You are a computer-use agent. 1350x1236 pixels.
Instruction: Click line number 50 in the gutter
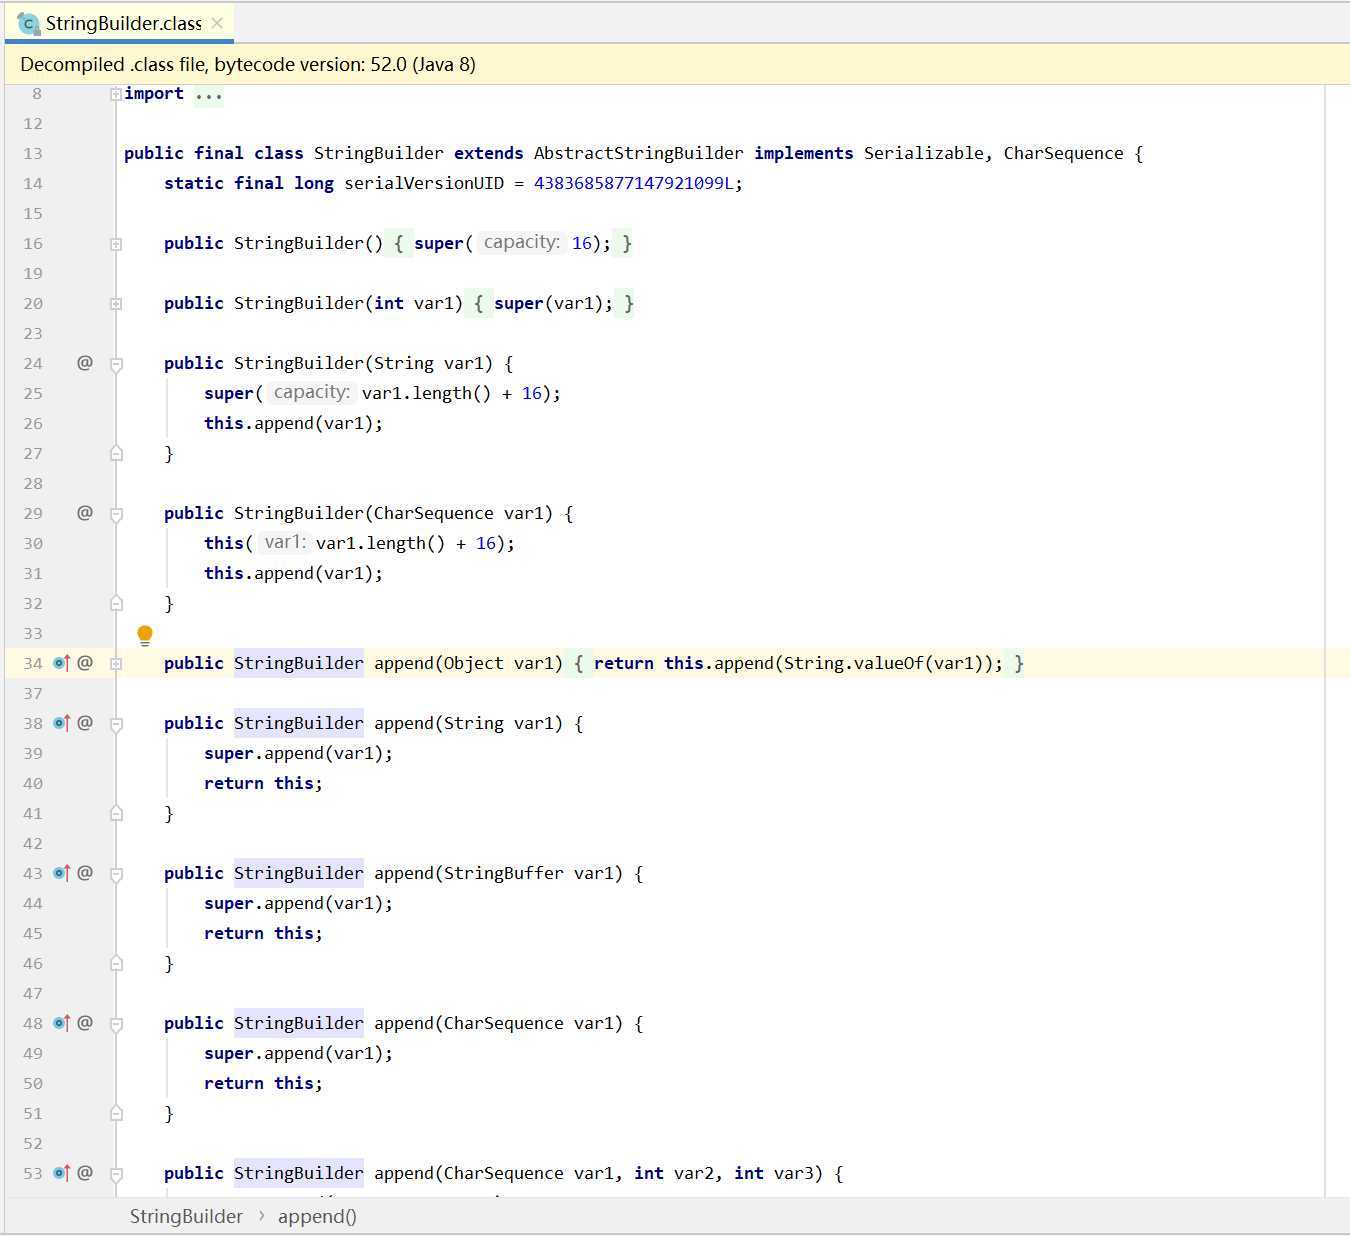click(33, 1083)
